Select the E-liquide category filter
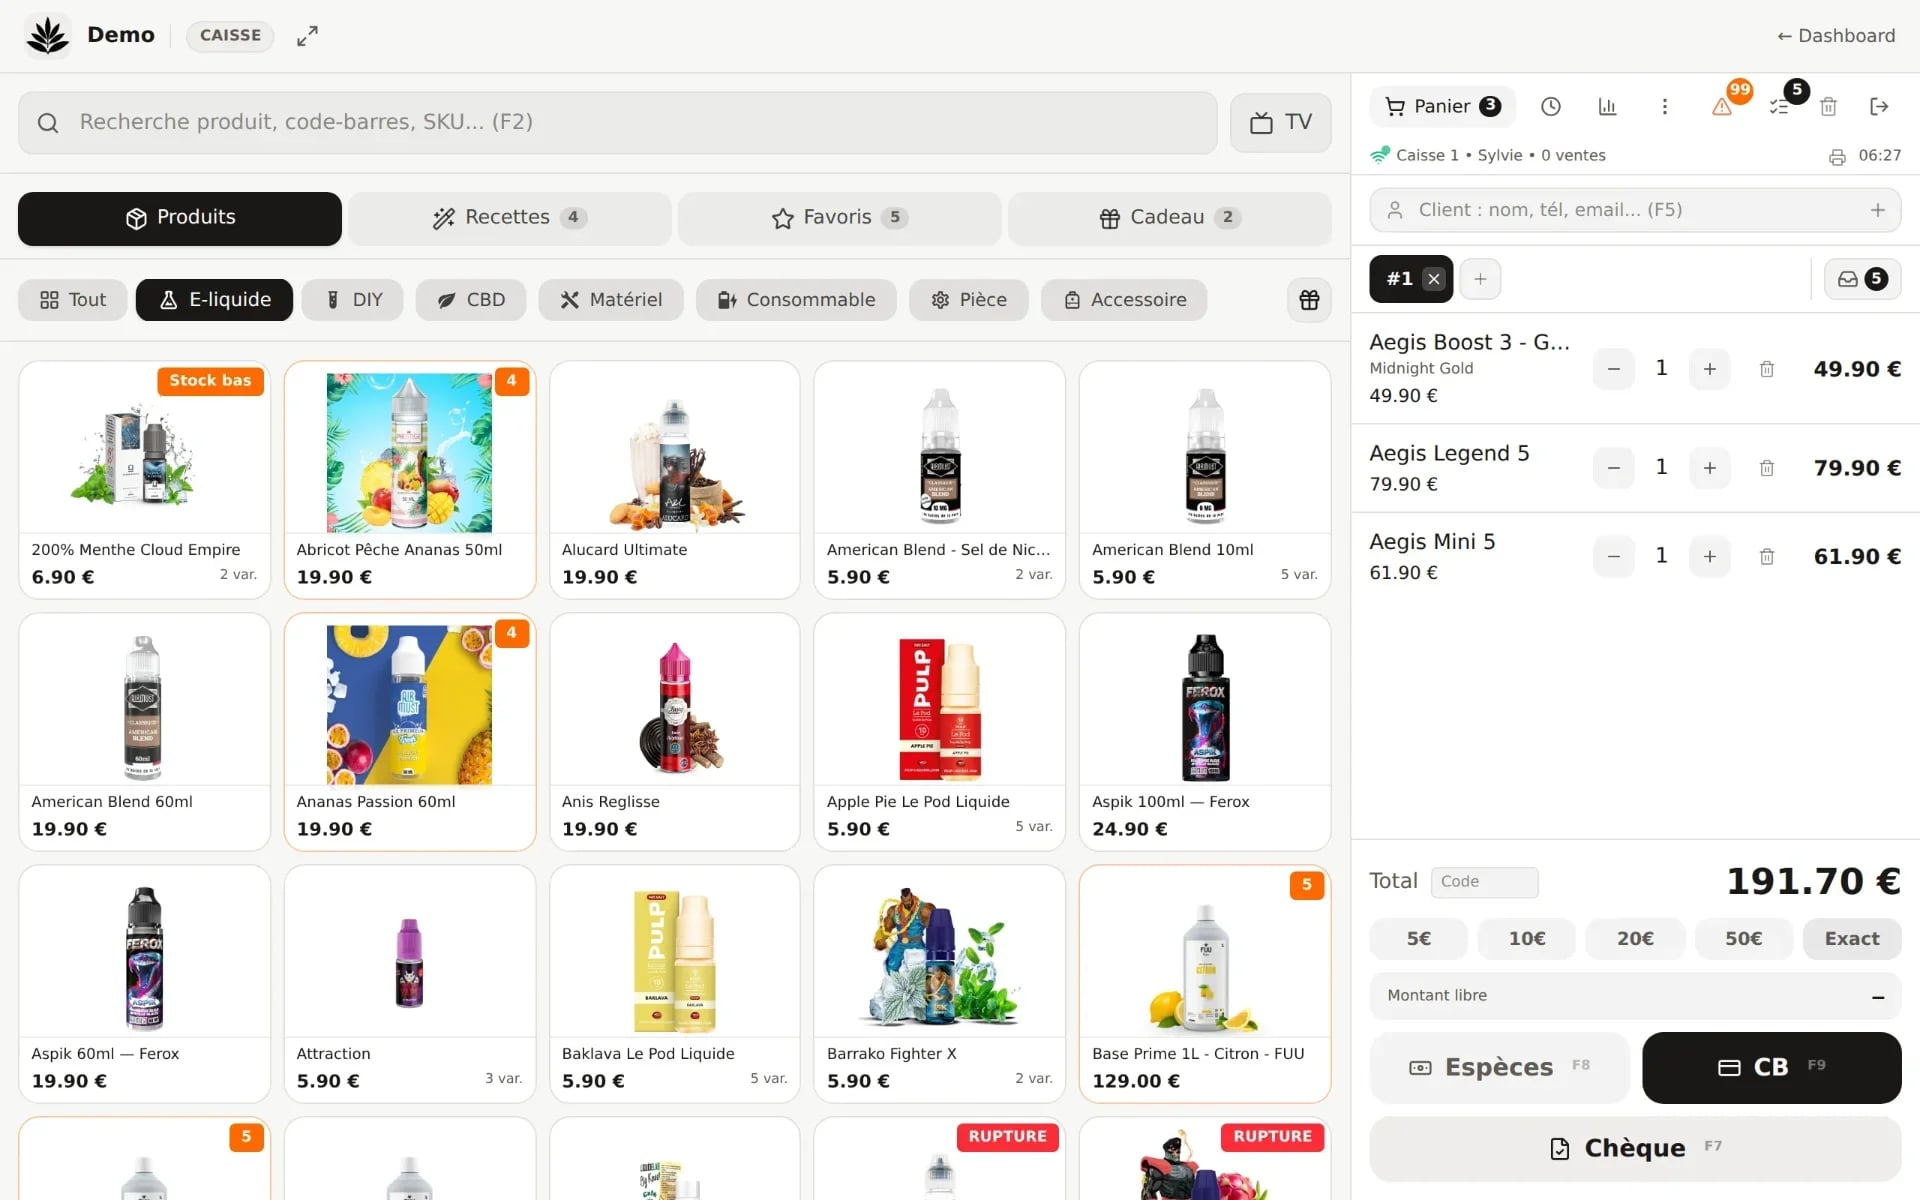This screenshot has height=1200, width=1920. 214,300
